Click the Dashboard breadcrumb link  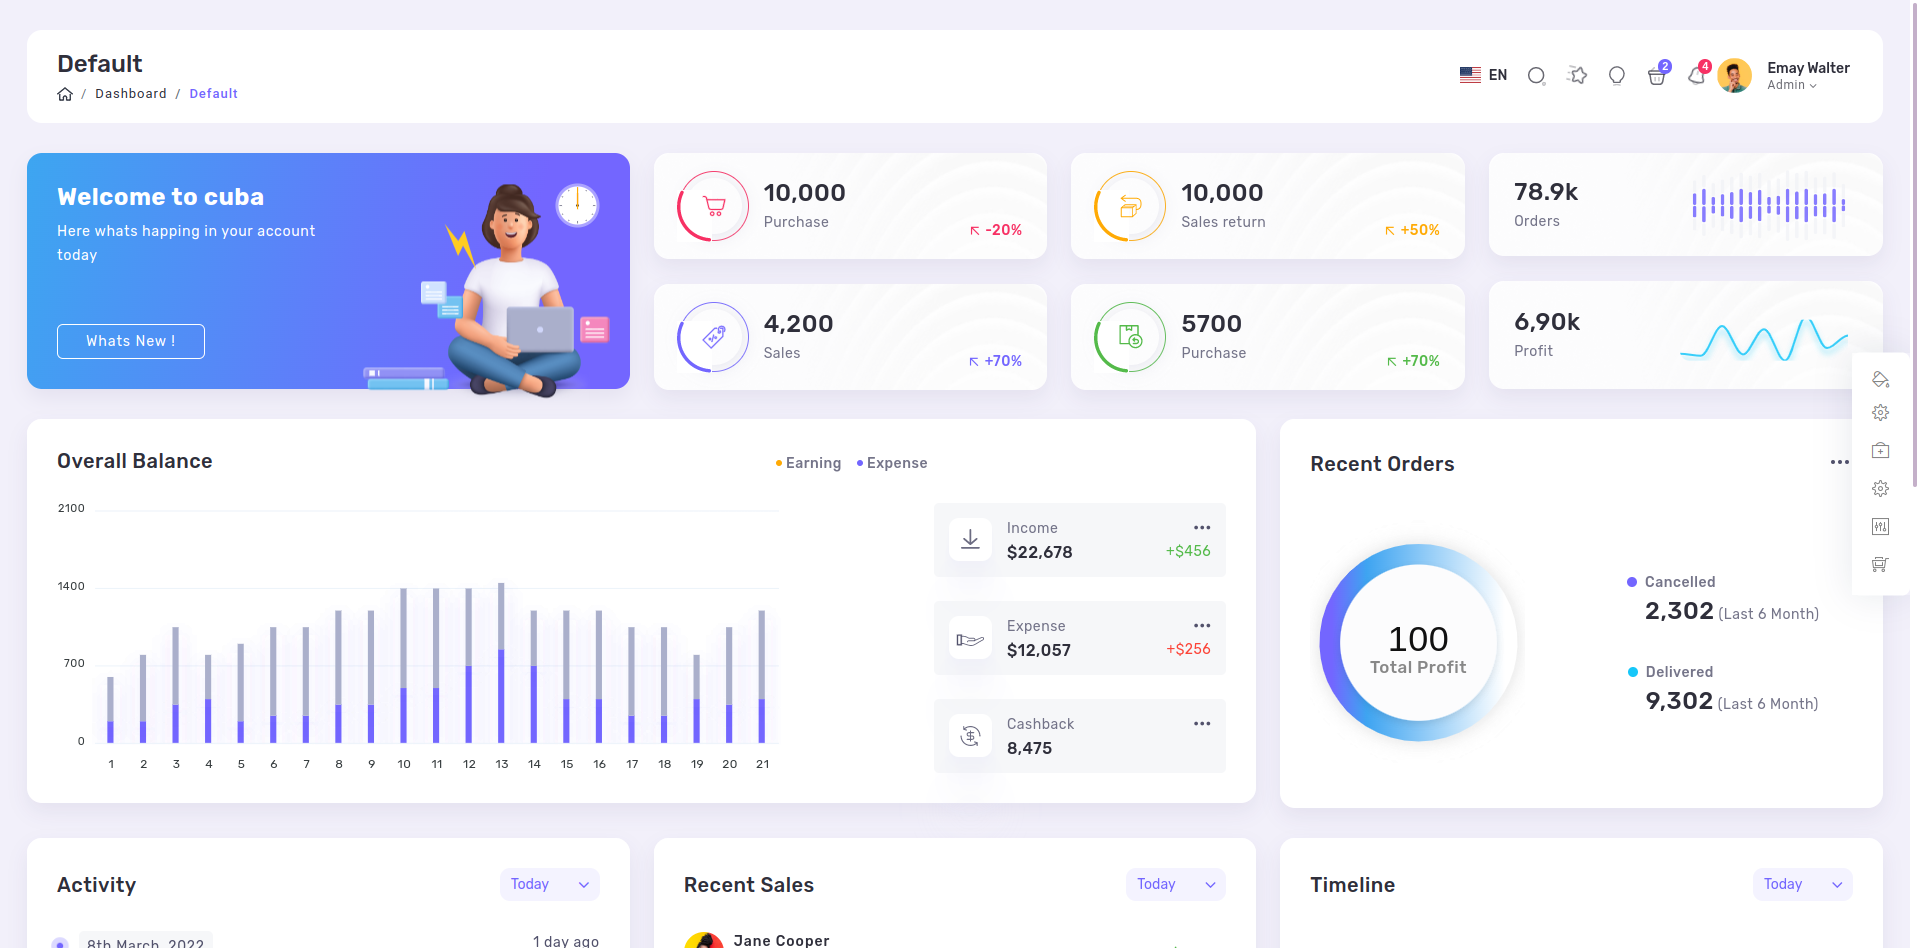131,93
